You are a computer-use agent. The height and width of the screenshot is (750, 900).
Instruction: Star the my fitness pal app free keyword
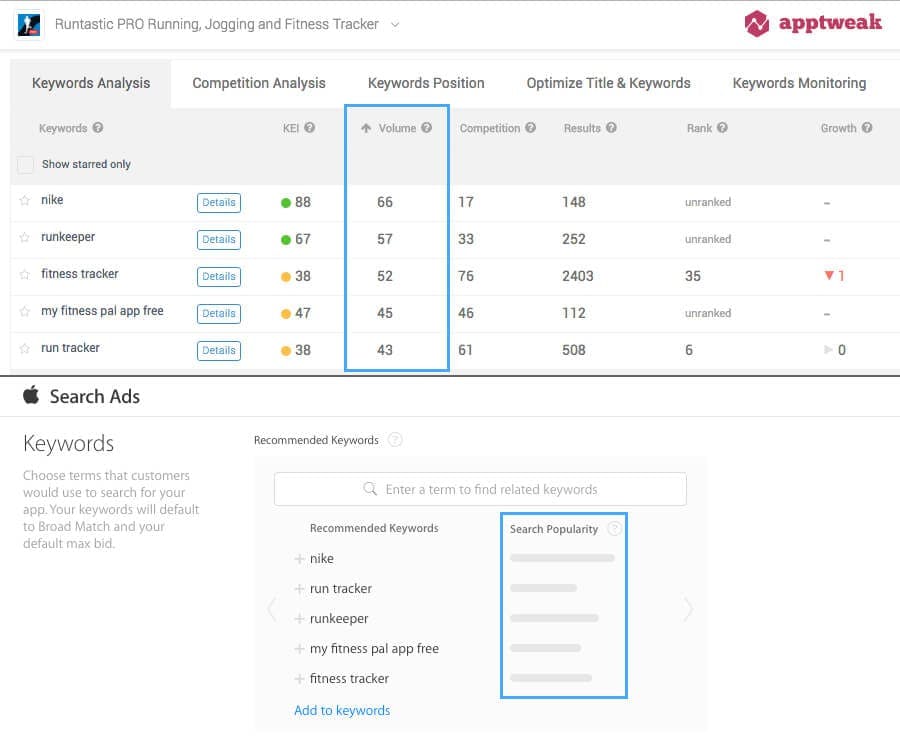pyautogui.click(x=25, y=312)
